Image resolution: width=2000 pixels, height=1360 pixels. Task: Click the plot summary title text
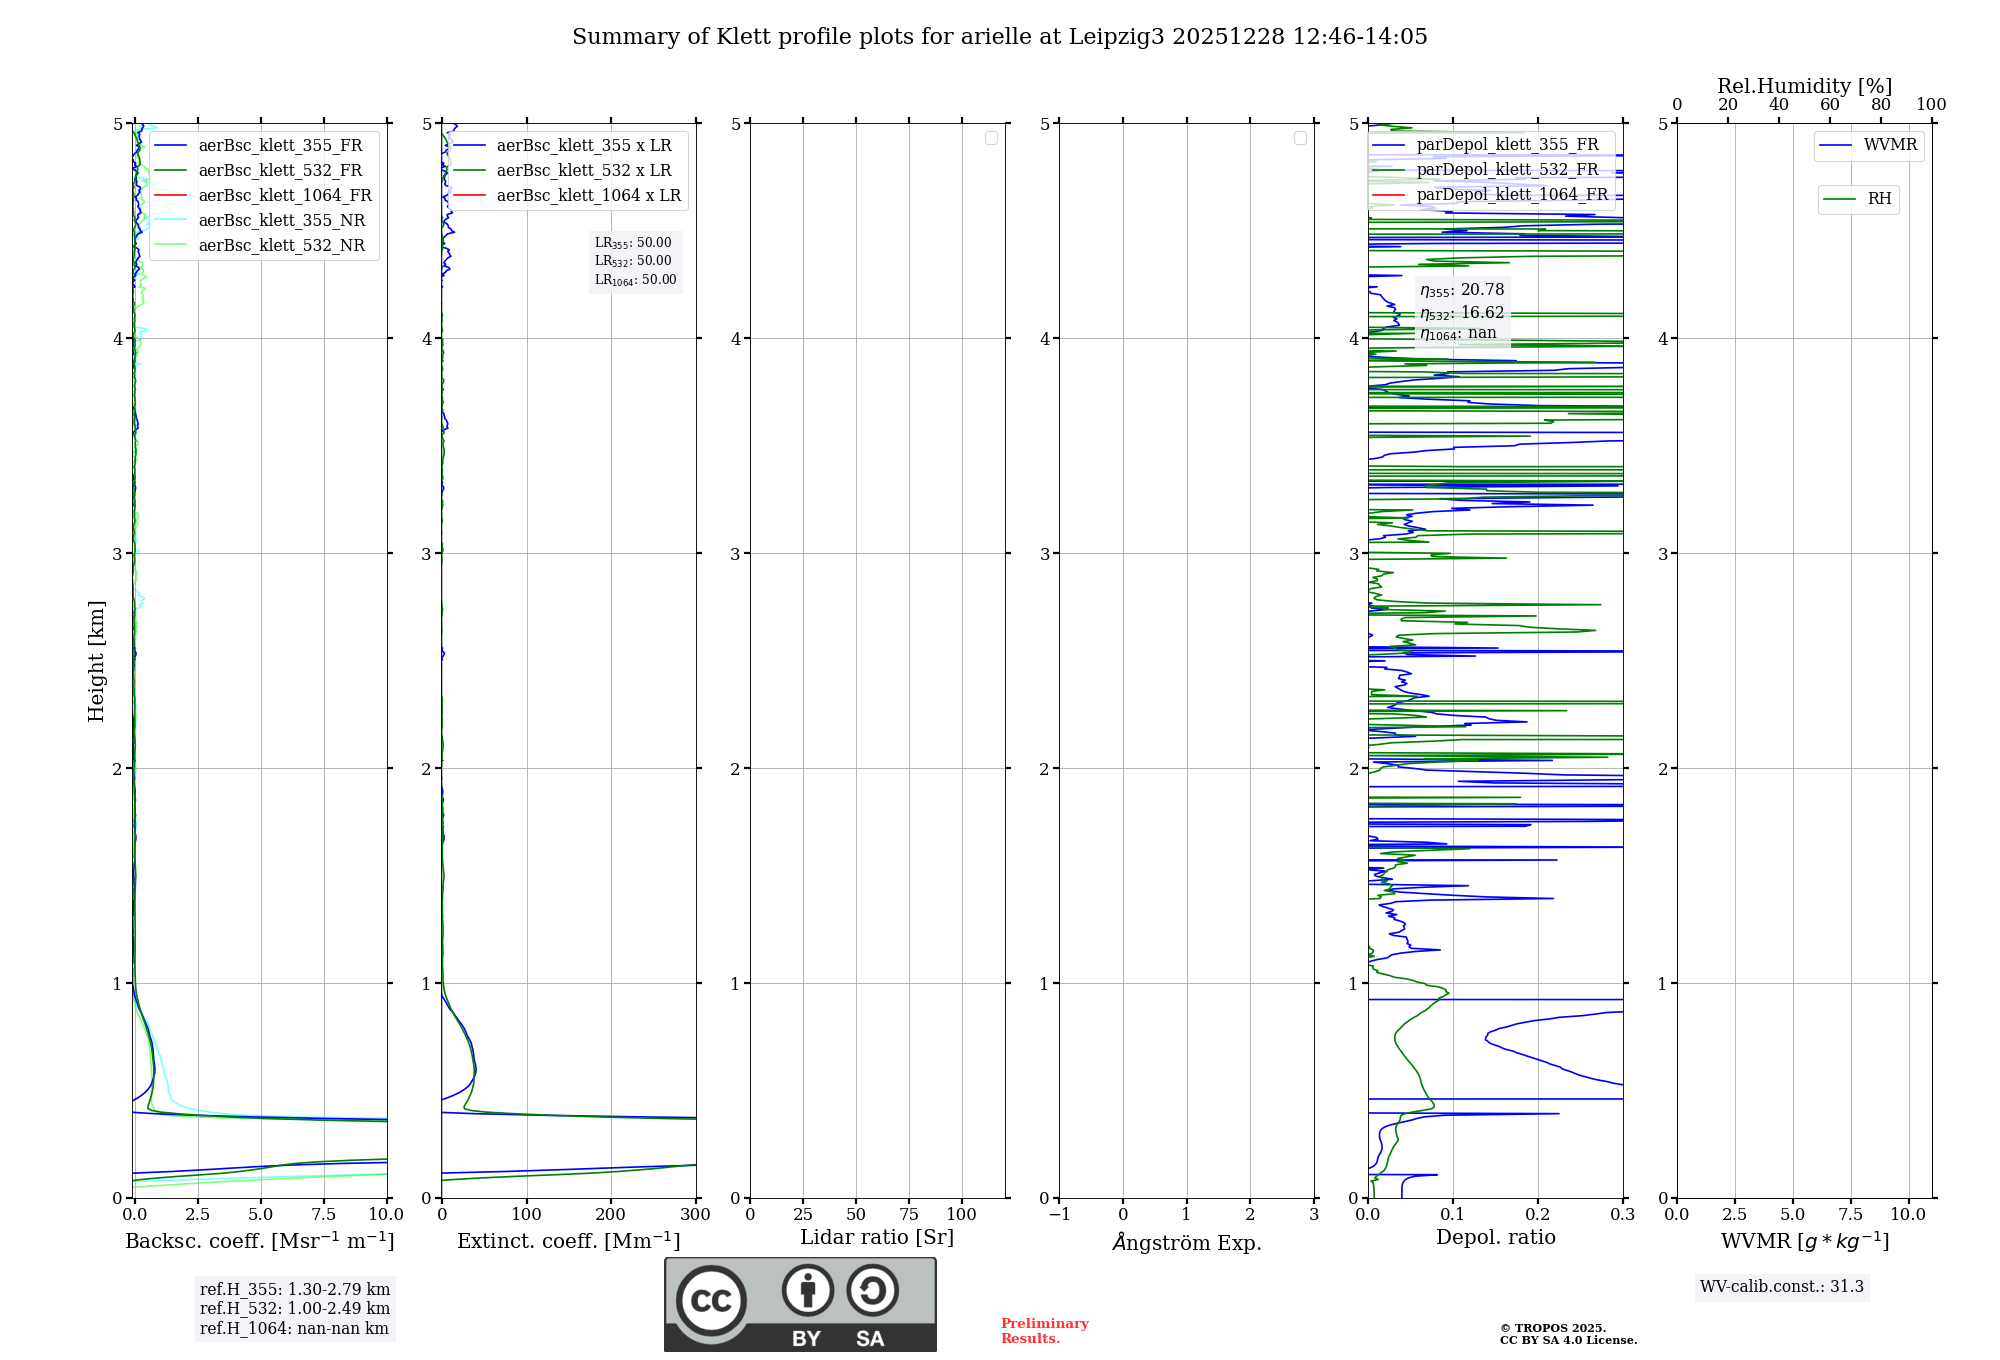pyautogui.click(x=999, y=37)
